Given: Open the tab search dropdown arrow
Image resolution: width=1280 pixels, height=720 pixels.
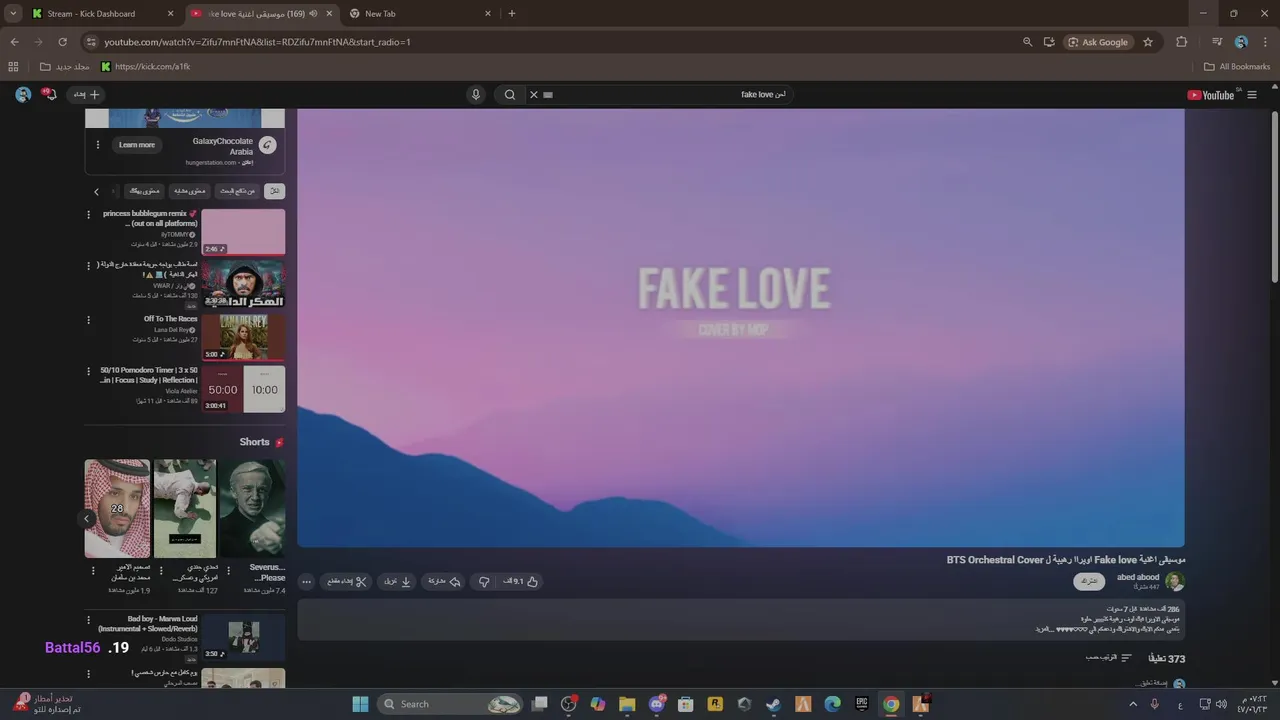Looking at the screenshot, I should click(x=13, y=14).
